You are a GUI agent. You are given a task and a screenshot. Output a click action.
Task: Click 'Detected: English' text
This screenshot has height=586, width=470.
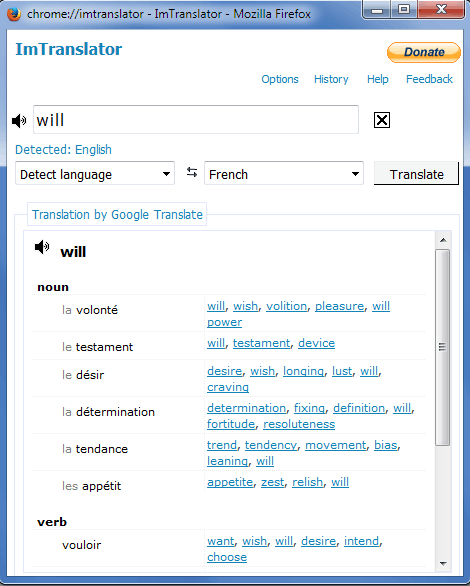point(63,149)
